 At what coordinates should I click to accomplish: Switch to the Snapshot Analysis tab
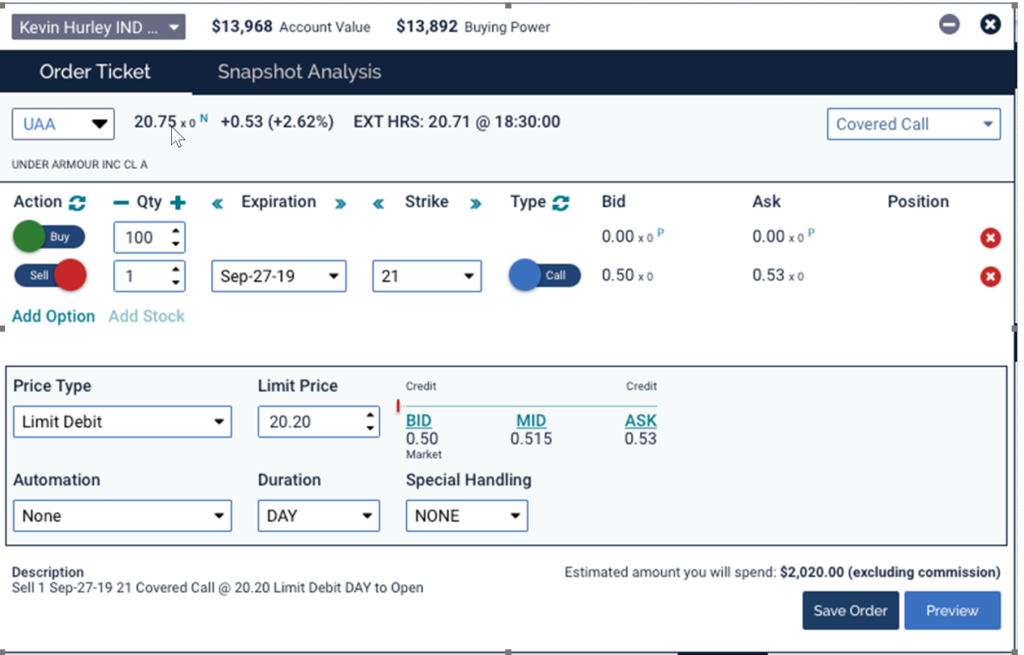(299, 72)
